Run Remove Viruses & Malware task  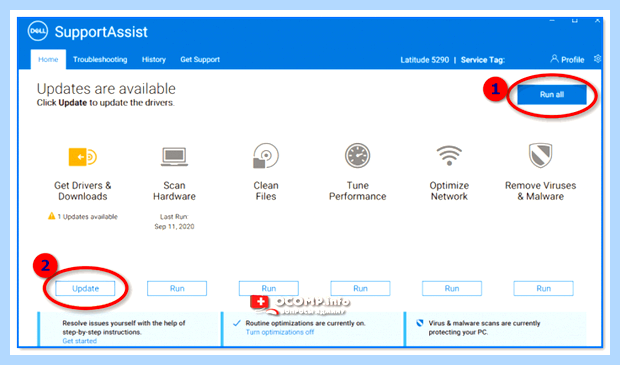click(x=543, y=288)
